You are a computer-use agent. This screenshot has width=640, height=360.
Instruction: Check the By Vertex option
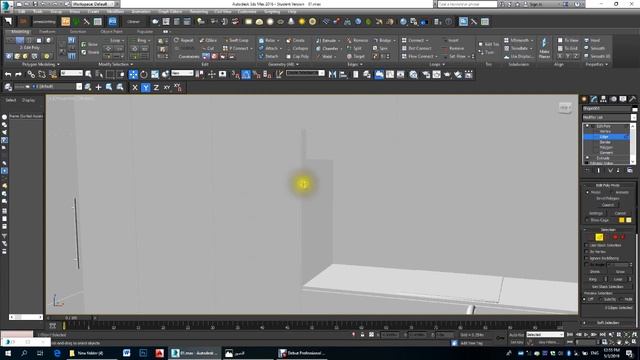587,252
